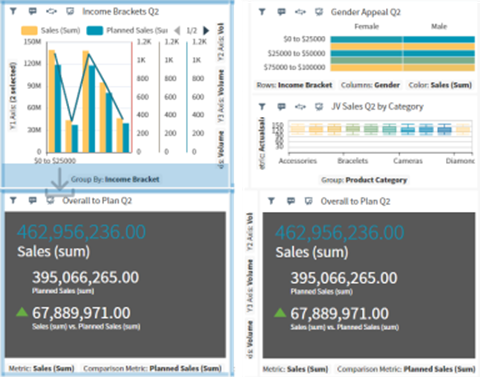Click monitor icon on JV Sales Q2 by Category
Viewport: 480px width, 377px height.
[319, 107]
